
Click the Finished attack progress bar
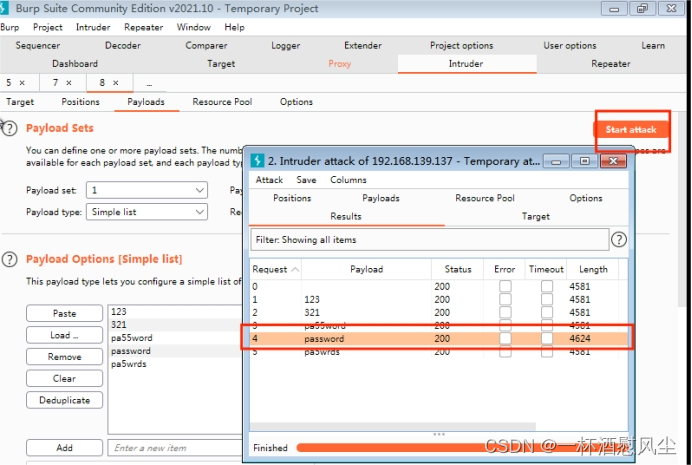(461, 448)
